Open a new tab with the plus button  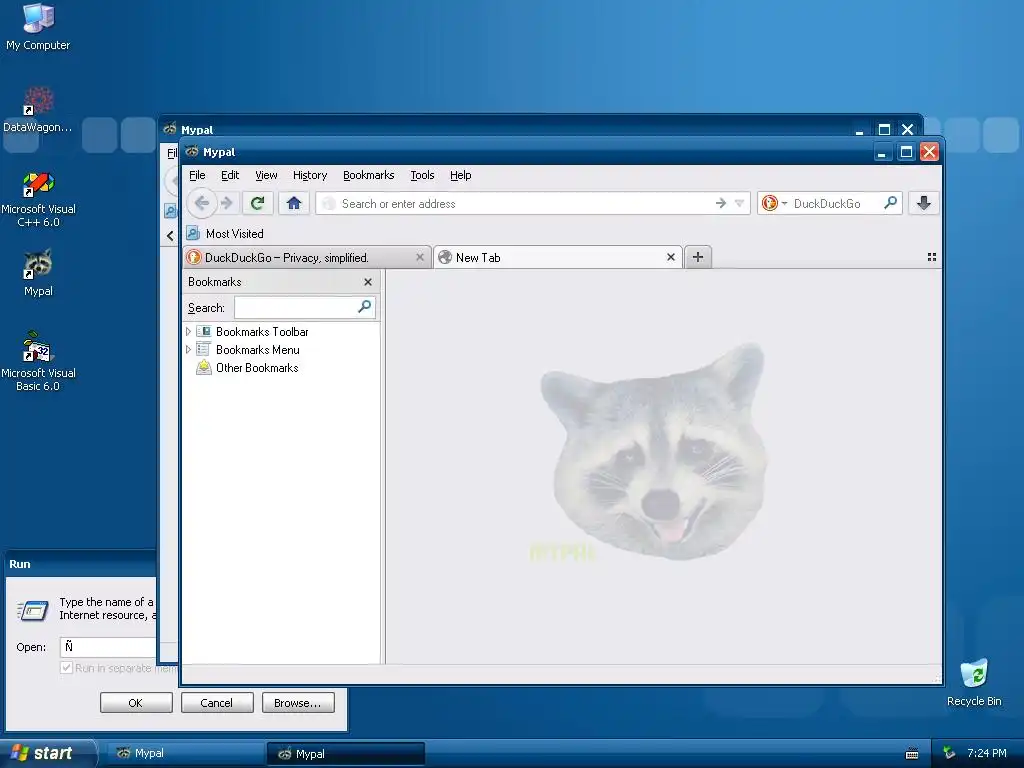pyautogui.click(x=697, y=257)
